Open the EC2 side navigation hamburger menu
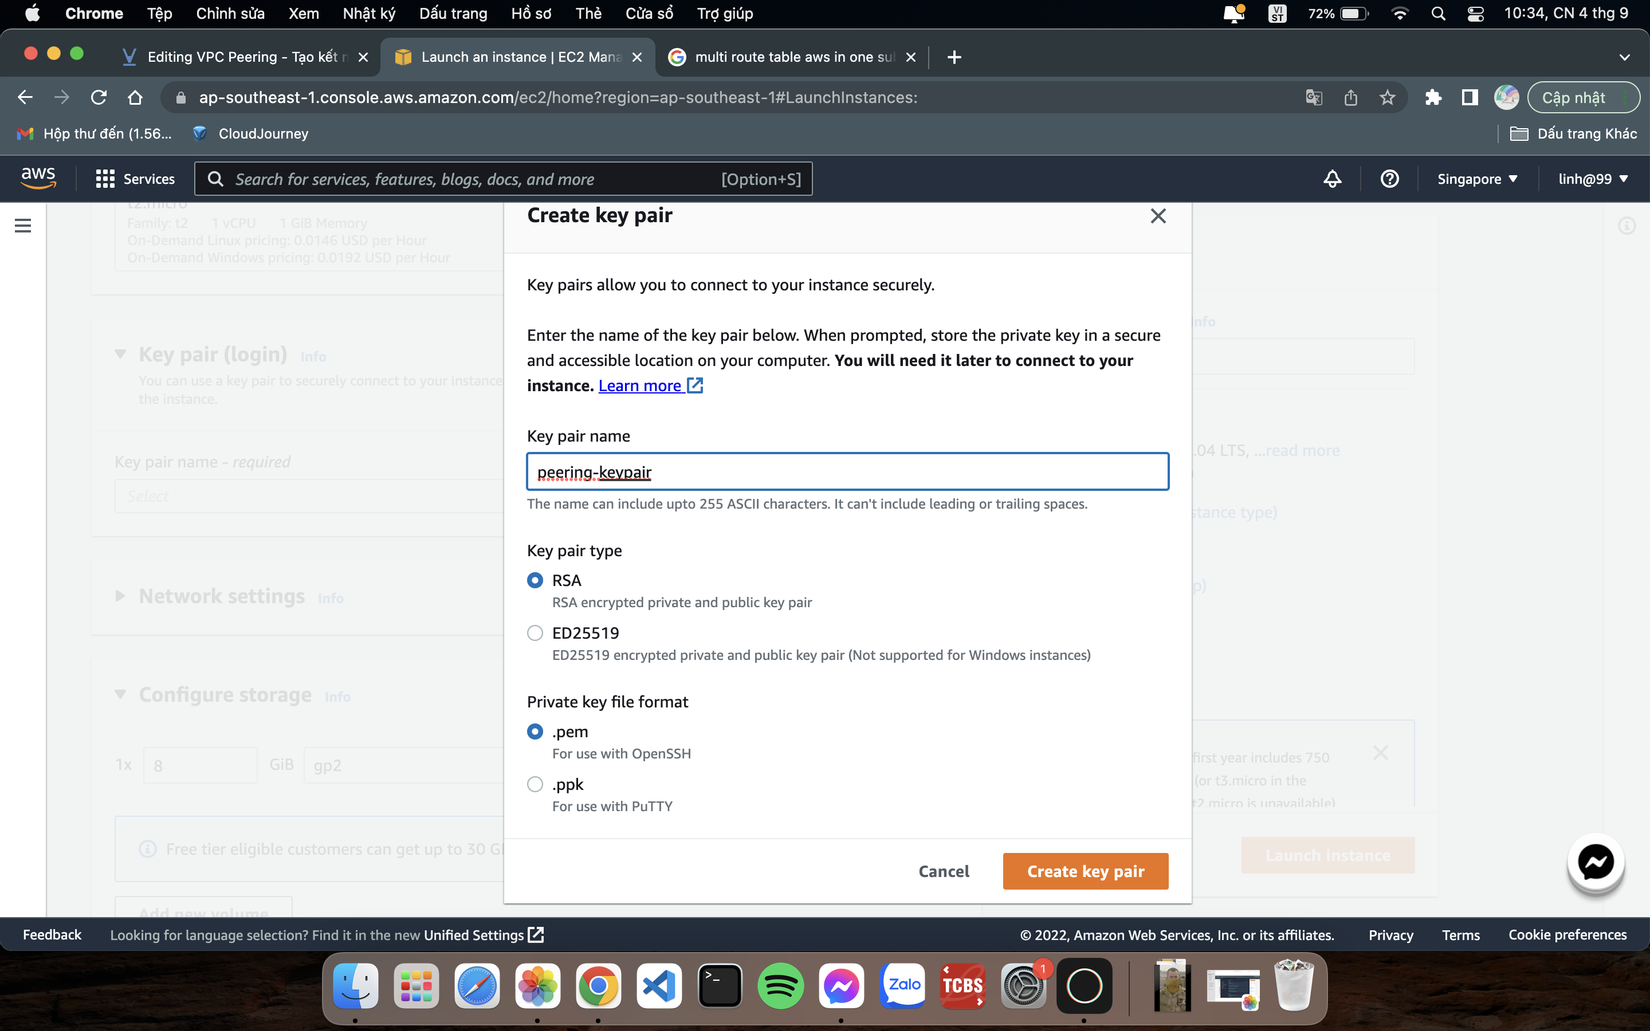 (23, 226)
